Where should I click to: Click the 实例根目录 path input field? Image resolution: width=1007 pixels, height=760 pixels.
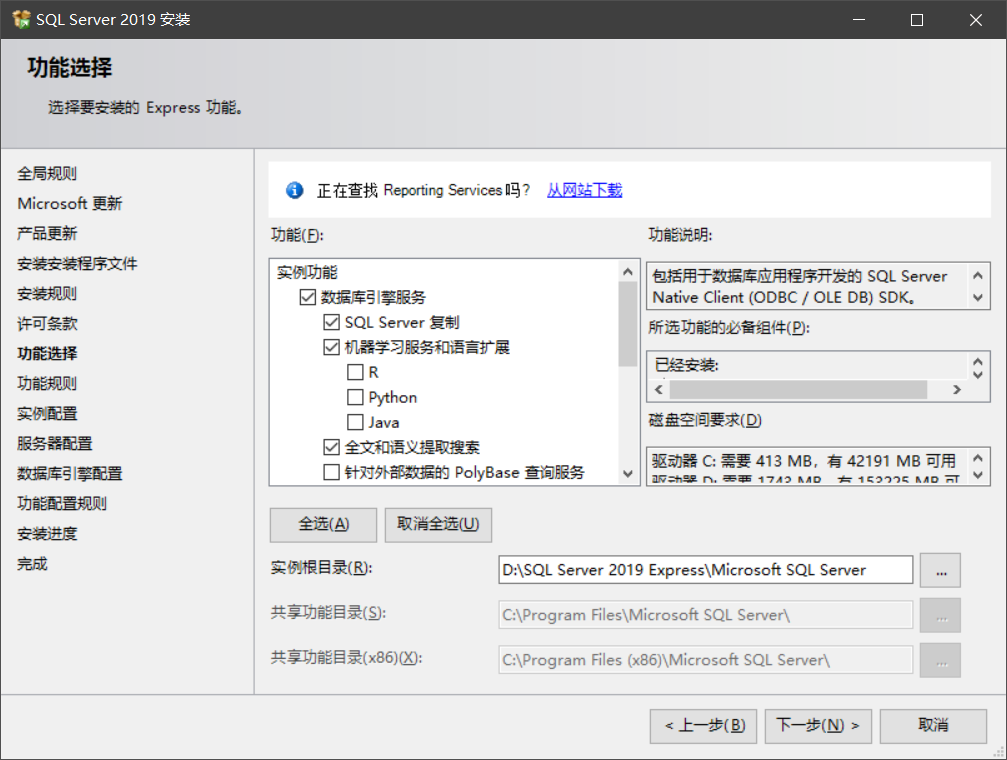[x=705, y=570]
